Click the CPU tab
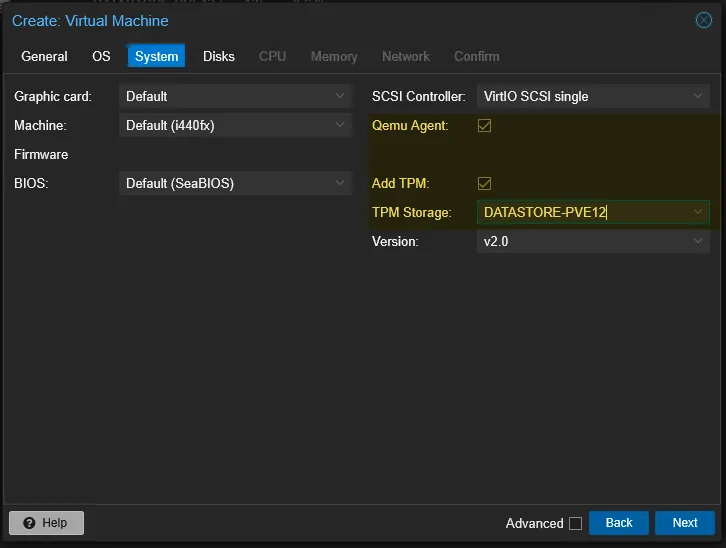This screenshot has width=726, height=548. point(272,56)
